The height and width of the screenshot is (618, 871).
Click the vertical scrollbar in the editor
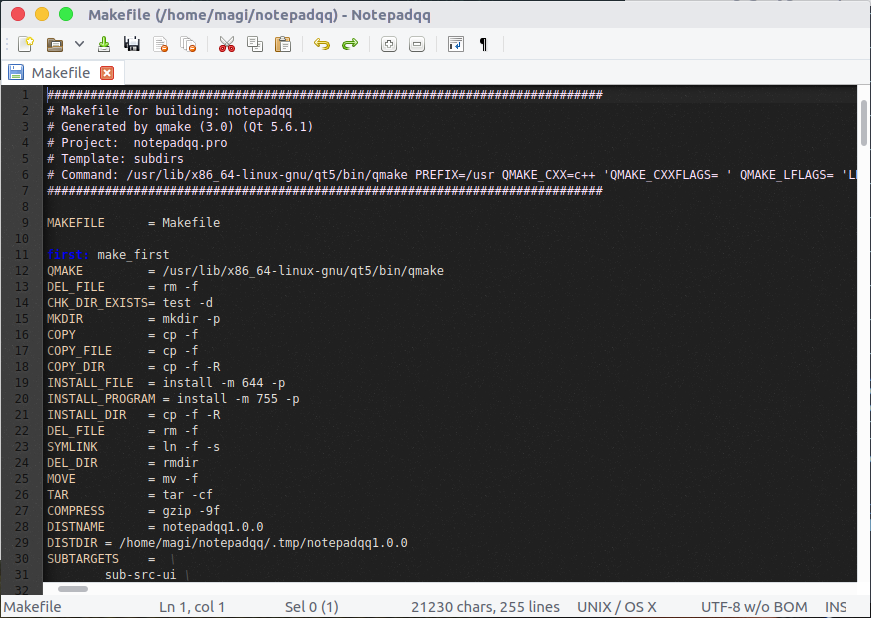click(x=864, y=125)
